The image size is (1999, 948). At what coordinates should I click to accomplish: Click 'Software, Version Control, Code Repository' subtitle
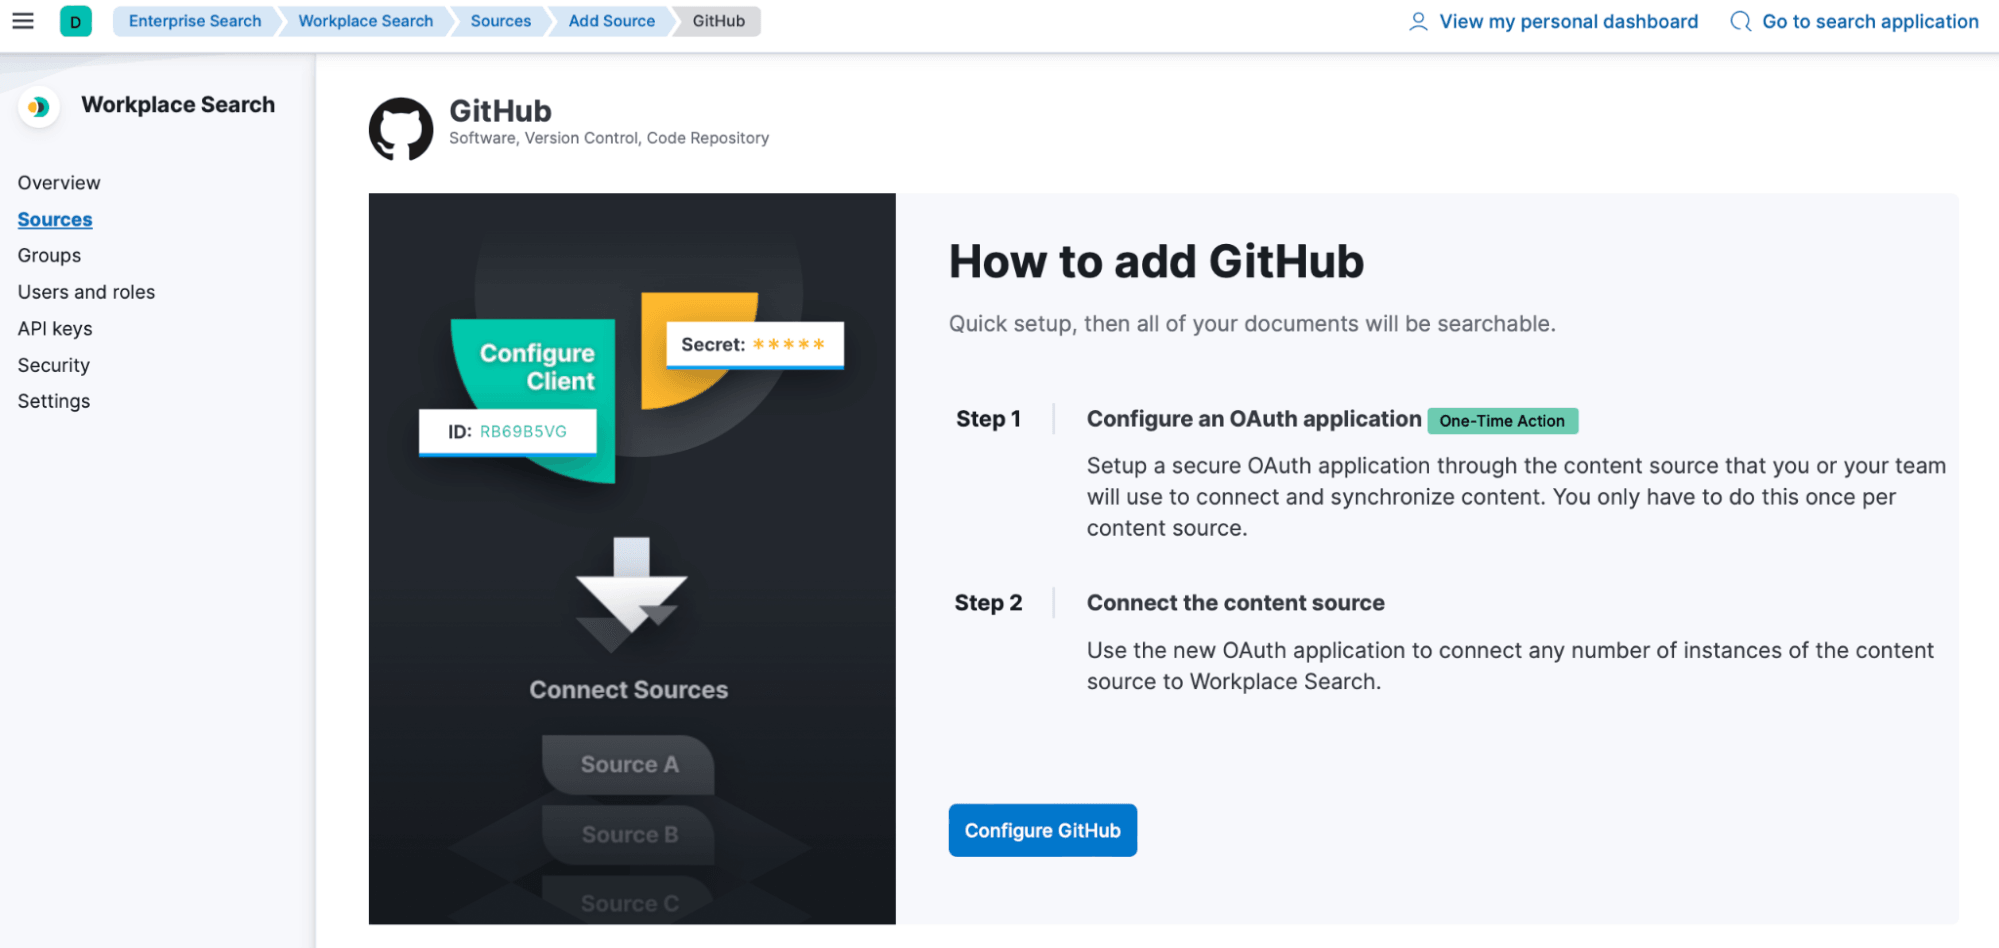(x=609, y=138)
